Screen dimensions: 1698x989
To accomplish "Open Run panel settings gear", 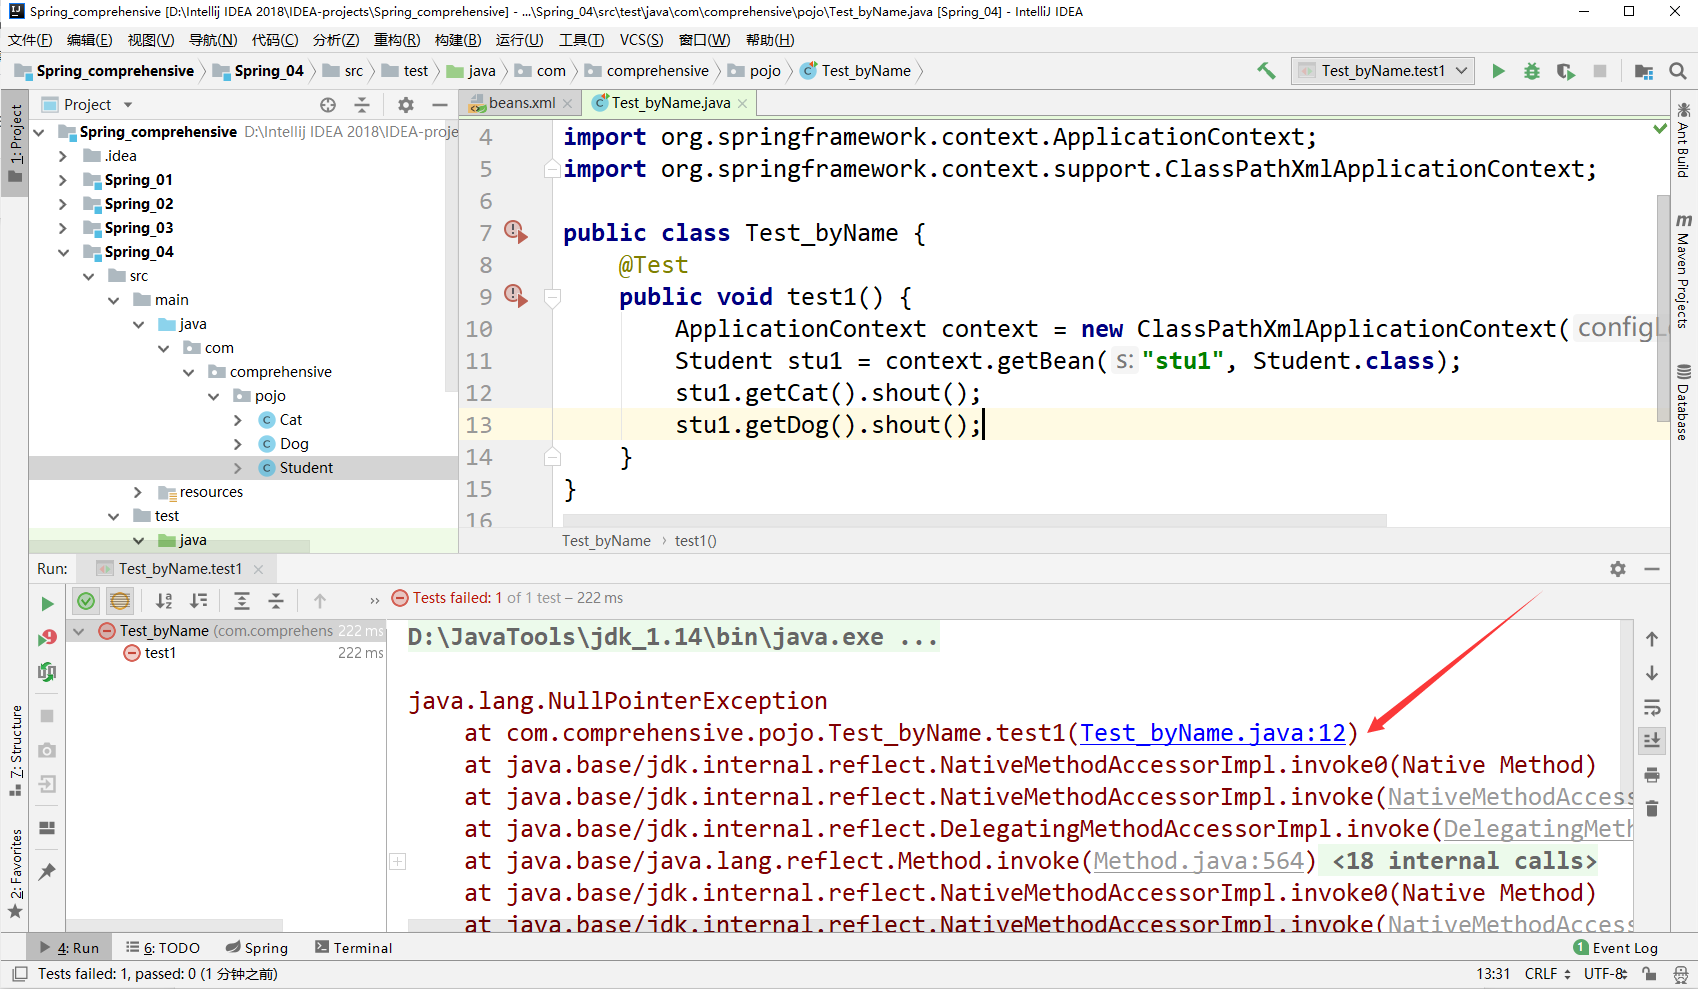I will [1618, 569].
